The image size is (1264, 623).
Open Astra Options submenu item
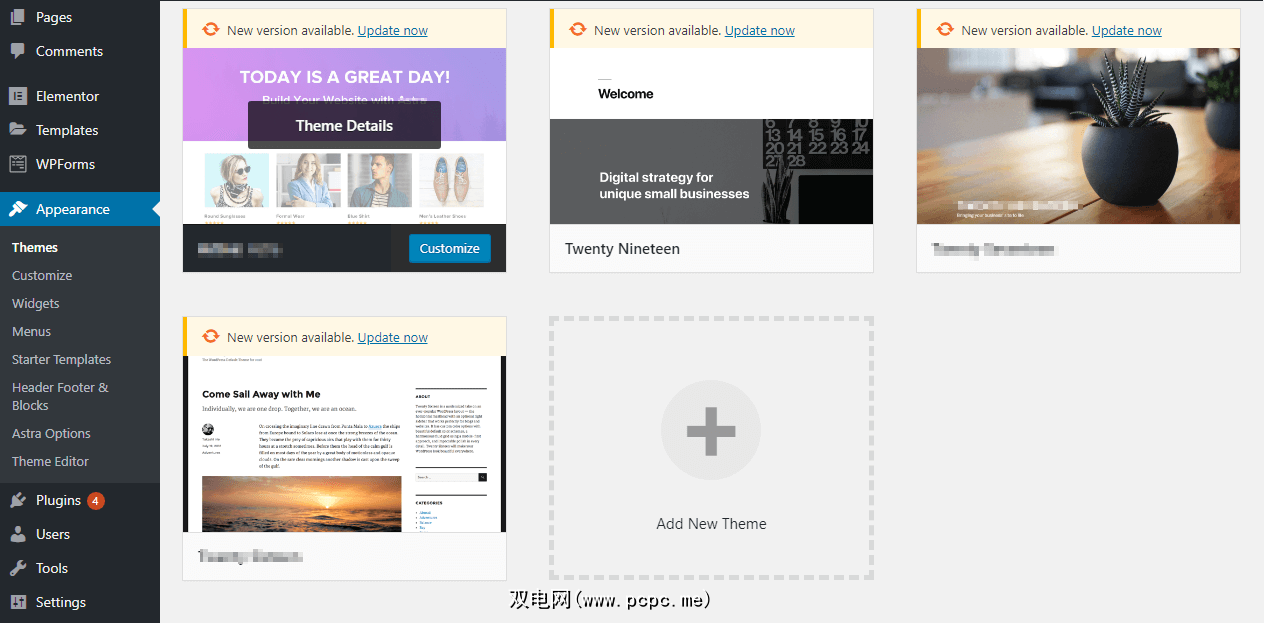point(51,433)
